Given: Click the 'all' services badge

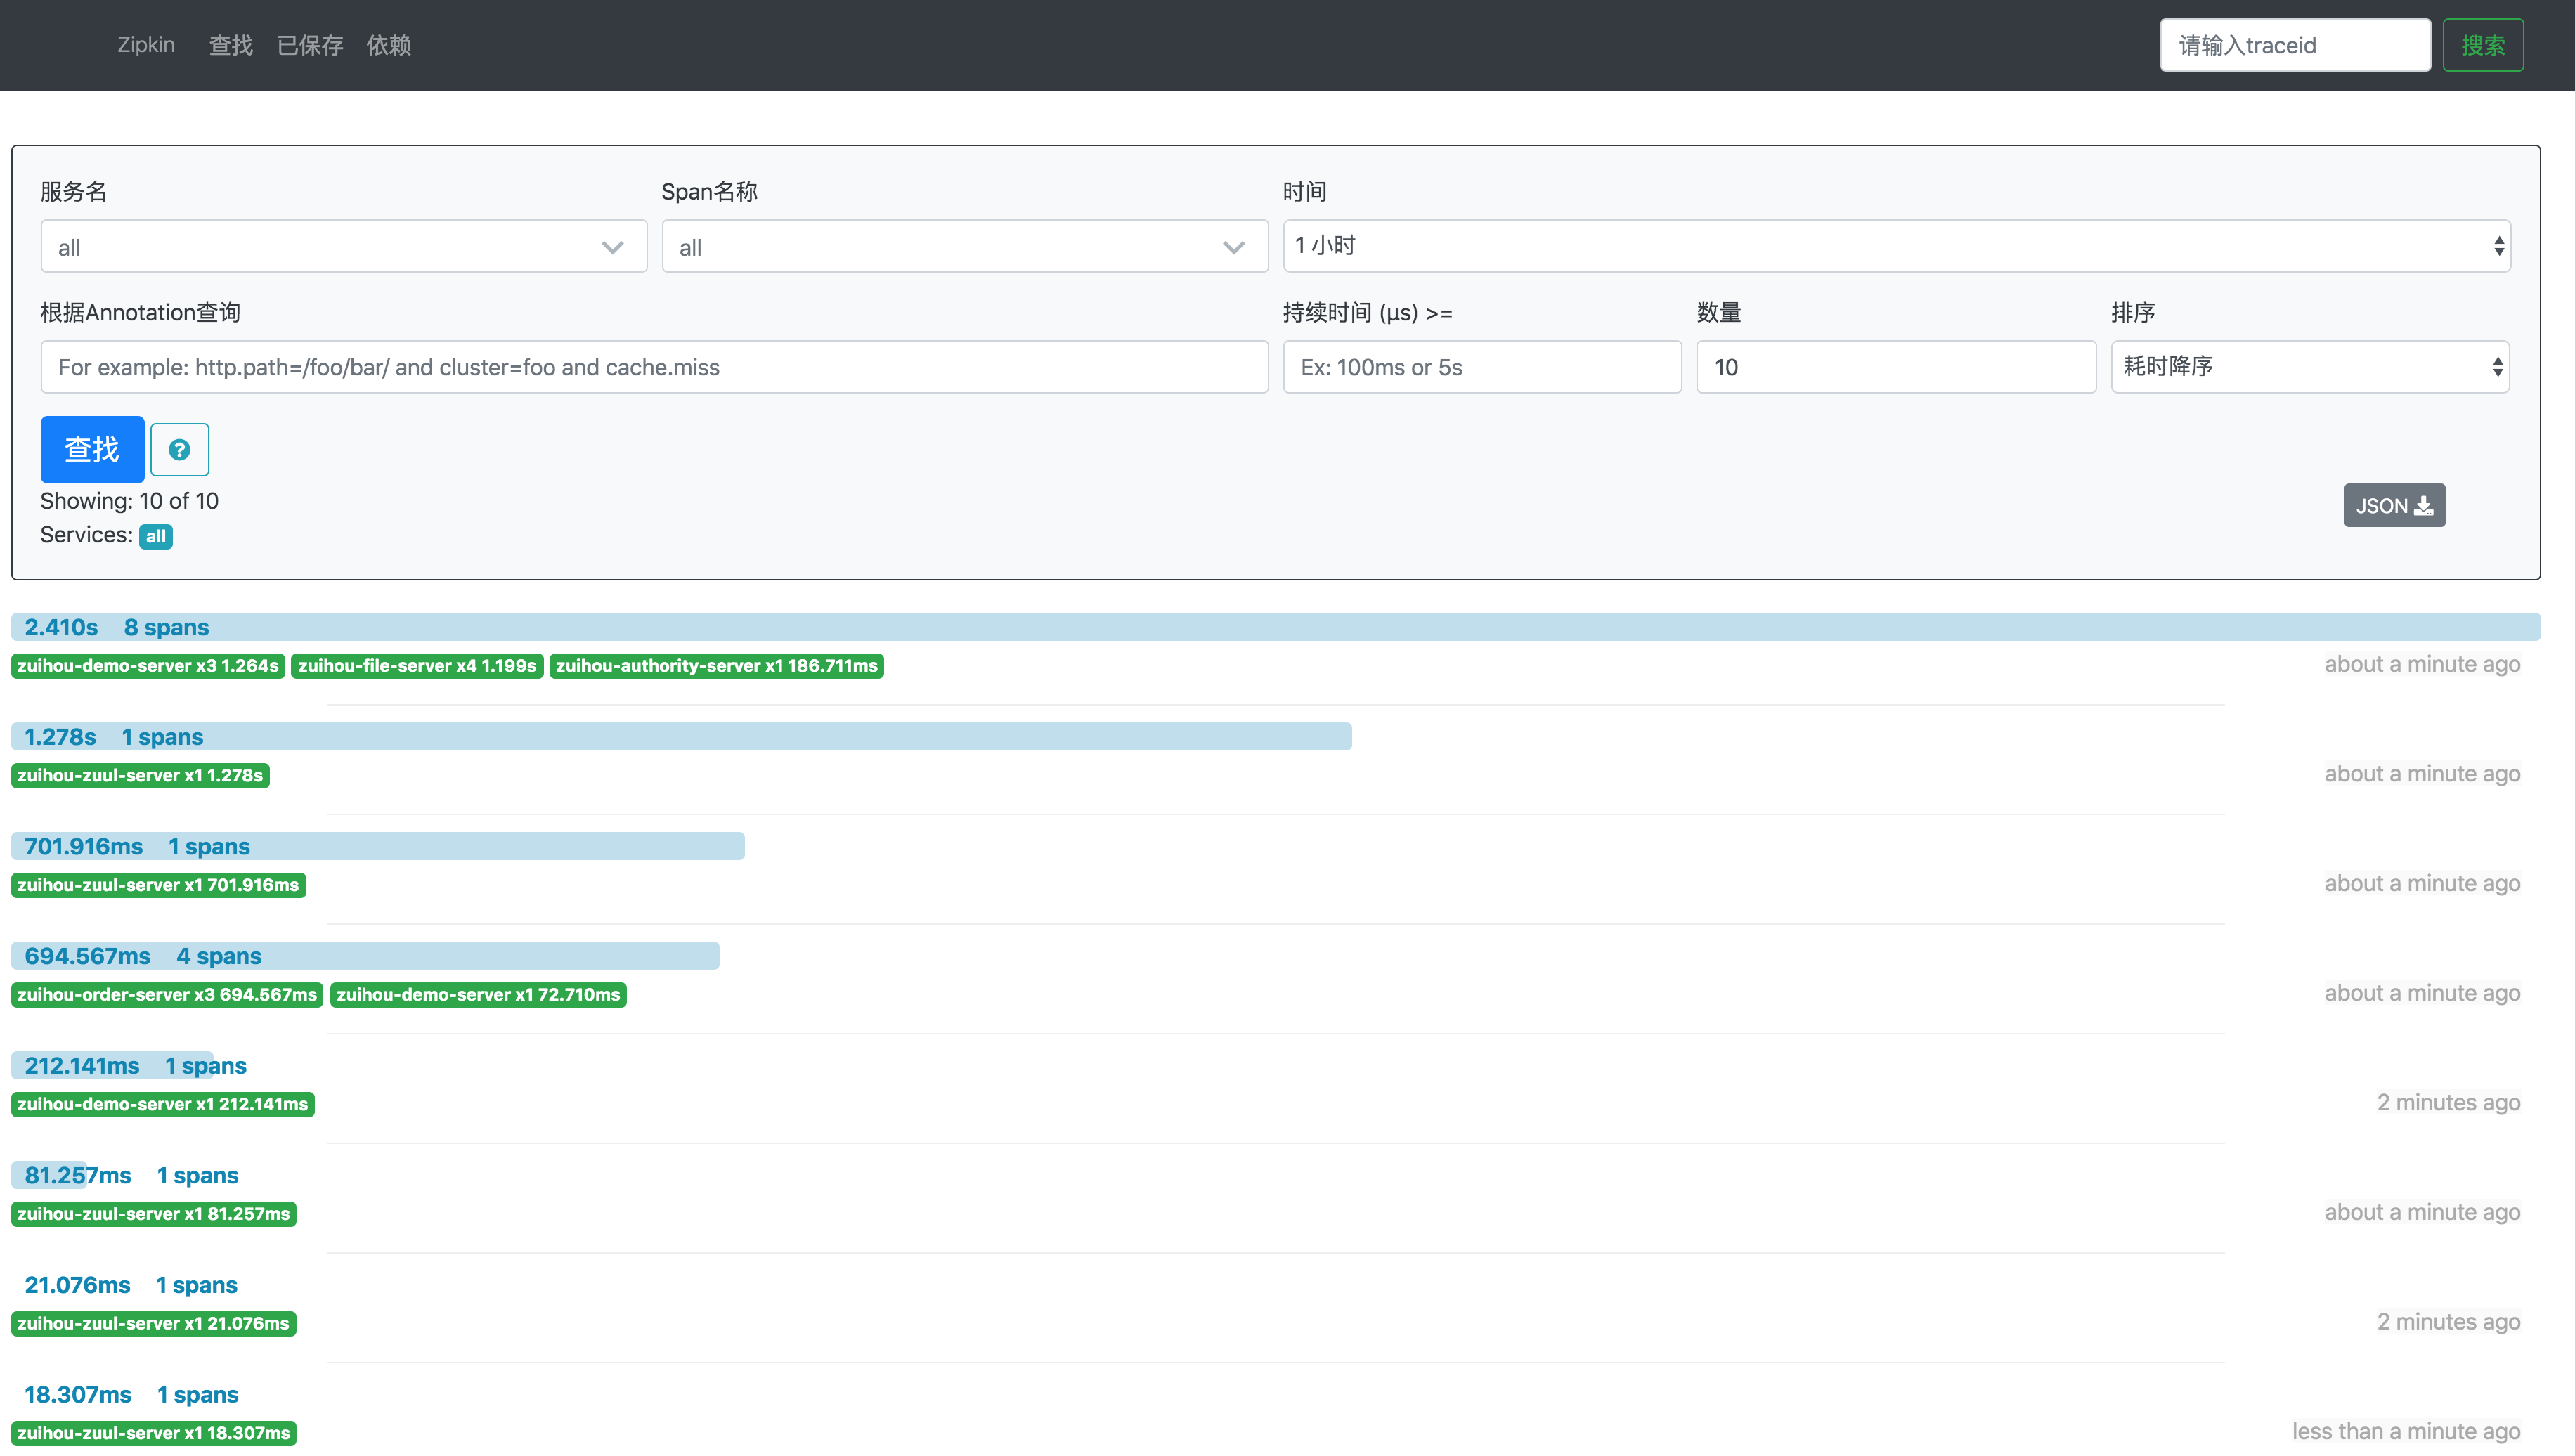Looking at the screenshot, I should pos(155,537).
